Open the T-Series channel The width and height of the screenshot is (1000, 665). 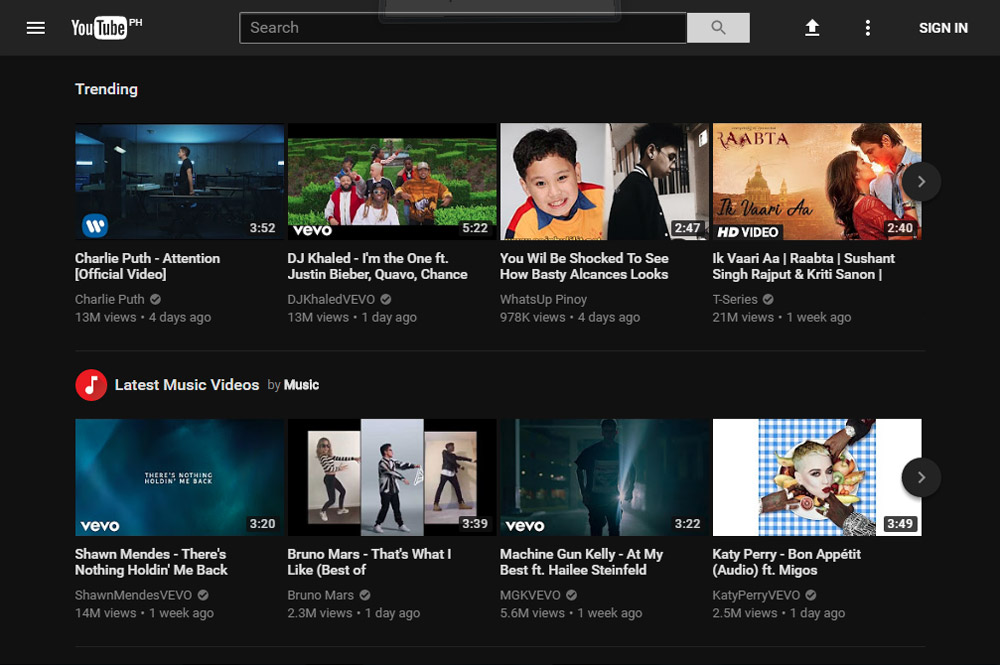733,299
